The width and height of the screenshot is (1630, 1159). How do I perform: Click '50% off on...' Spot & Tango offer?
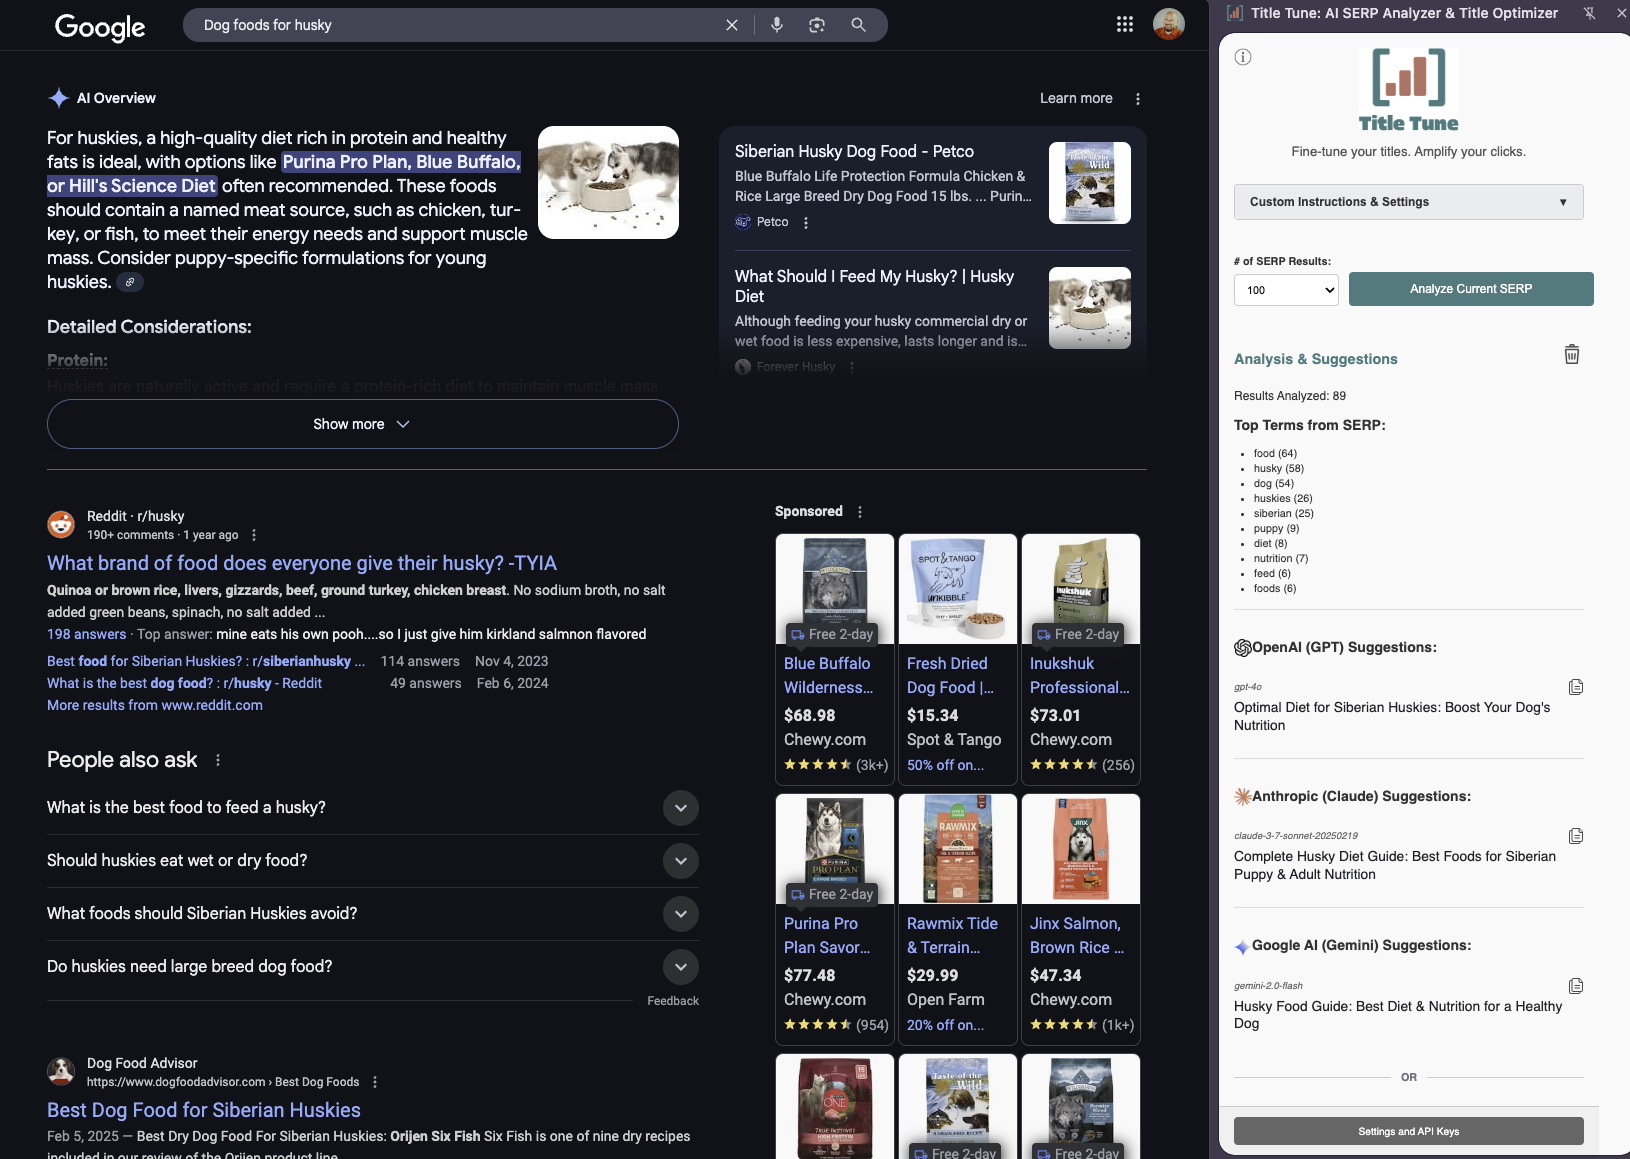coord(945,765)
